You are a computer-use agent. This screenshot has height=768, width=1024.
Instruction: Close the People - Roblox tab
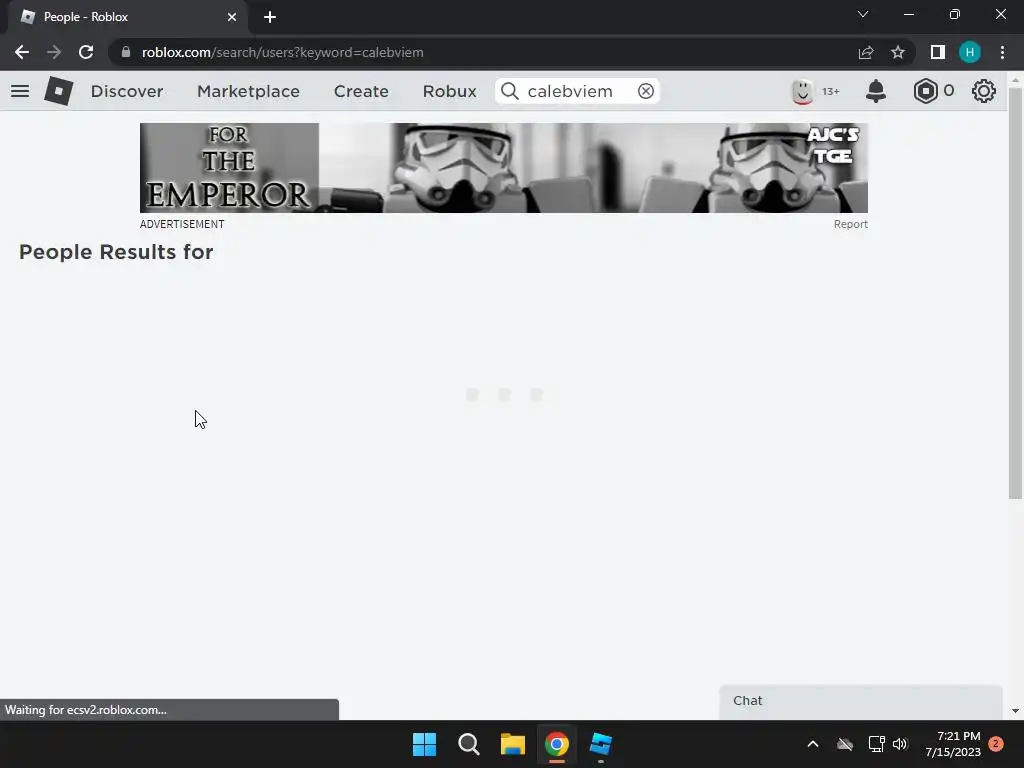(232, 17)
